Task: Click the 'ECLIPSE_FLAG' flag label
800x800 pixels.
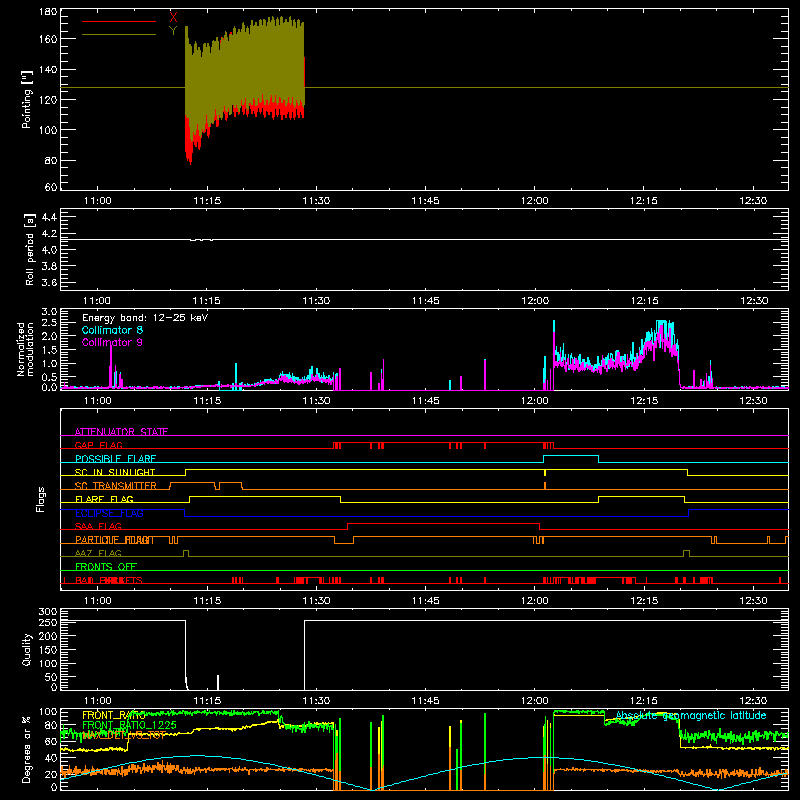Action: click(109, 513)
